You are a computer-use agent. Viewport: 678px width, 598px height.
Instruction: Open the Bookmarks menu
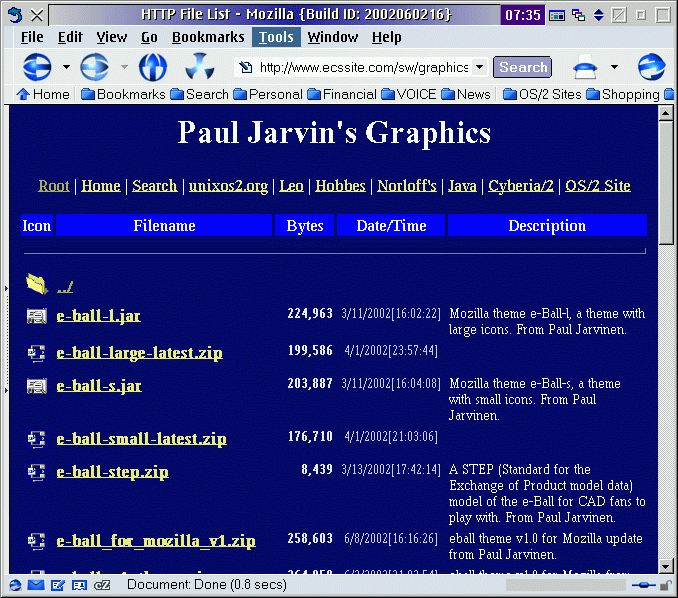pos(208,37)
